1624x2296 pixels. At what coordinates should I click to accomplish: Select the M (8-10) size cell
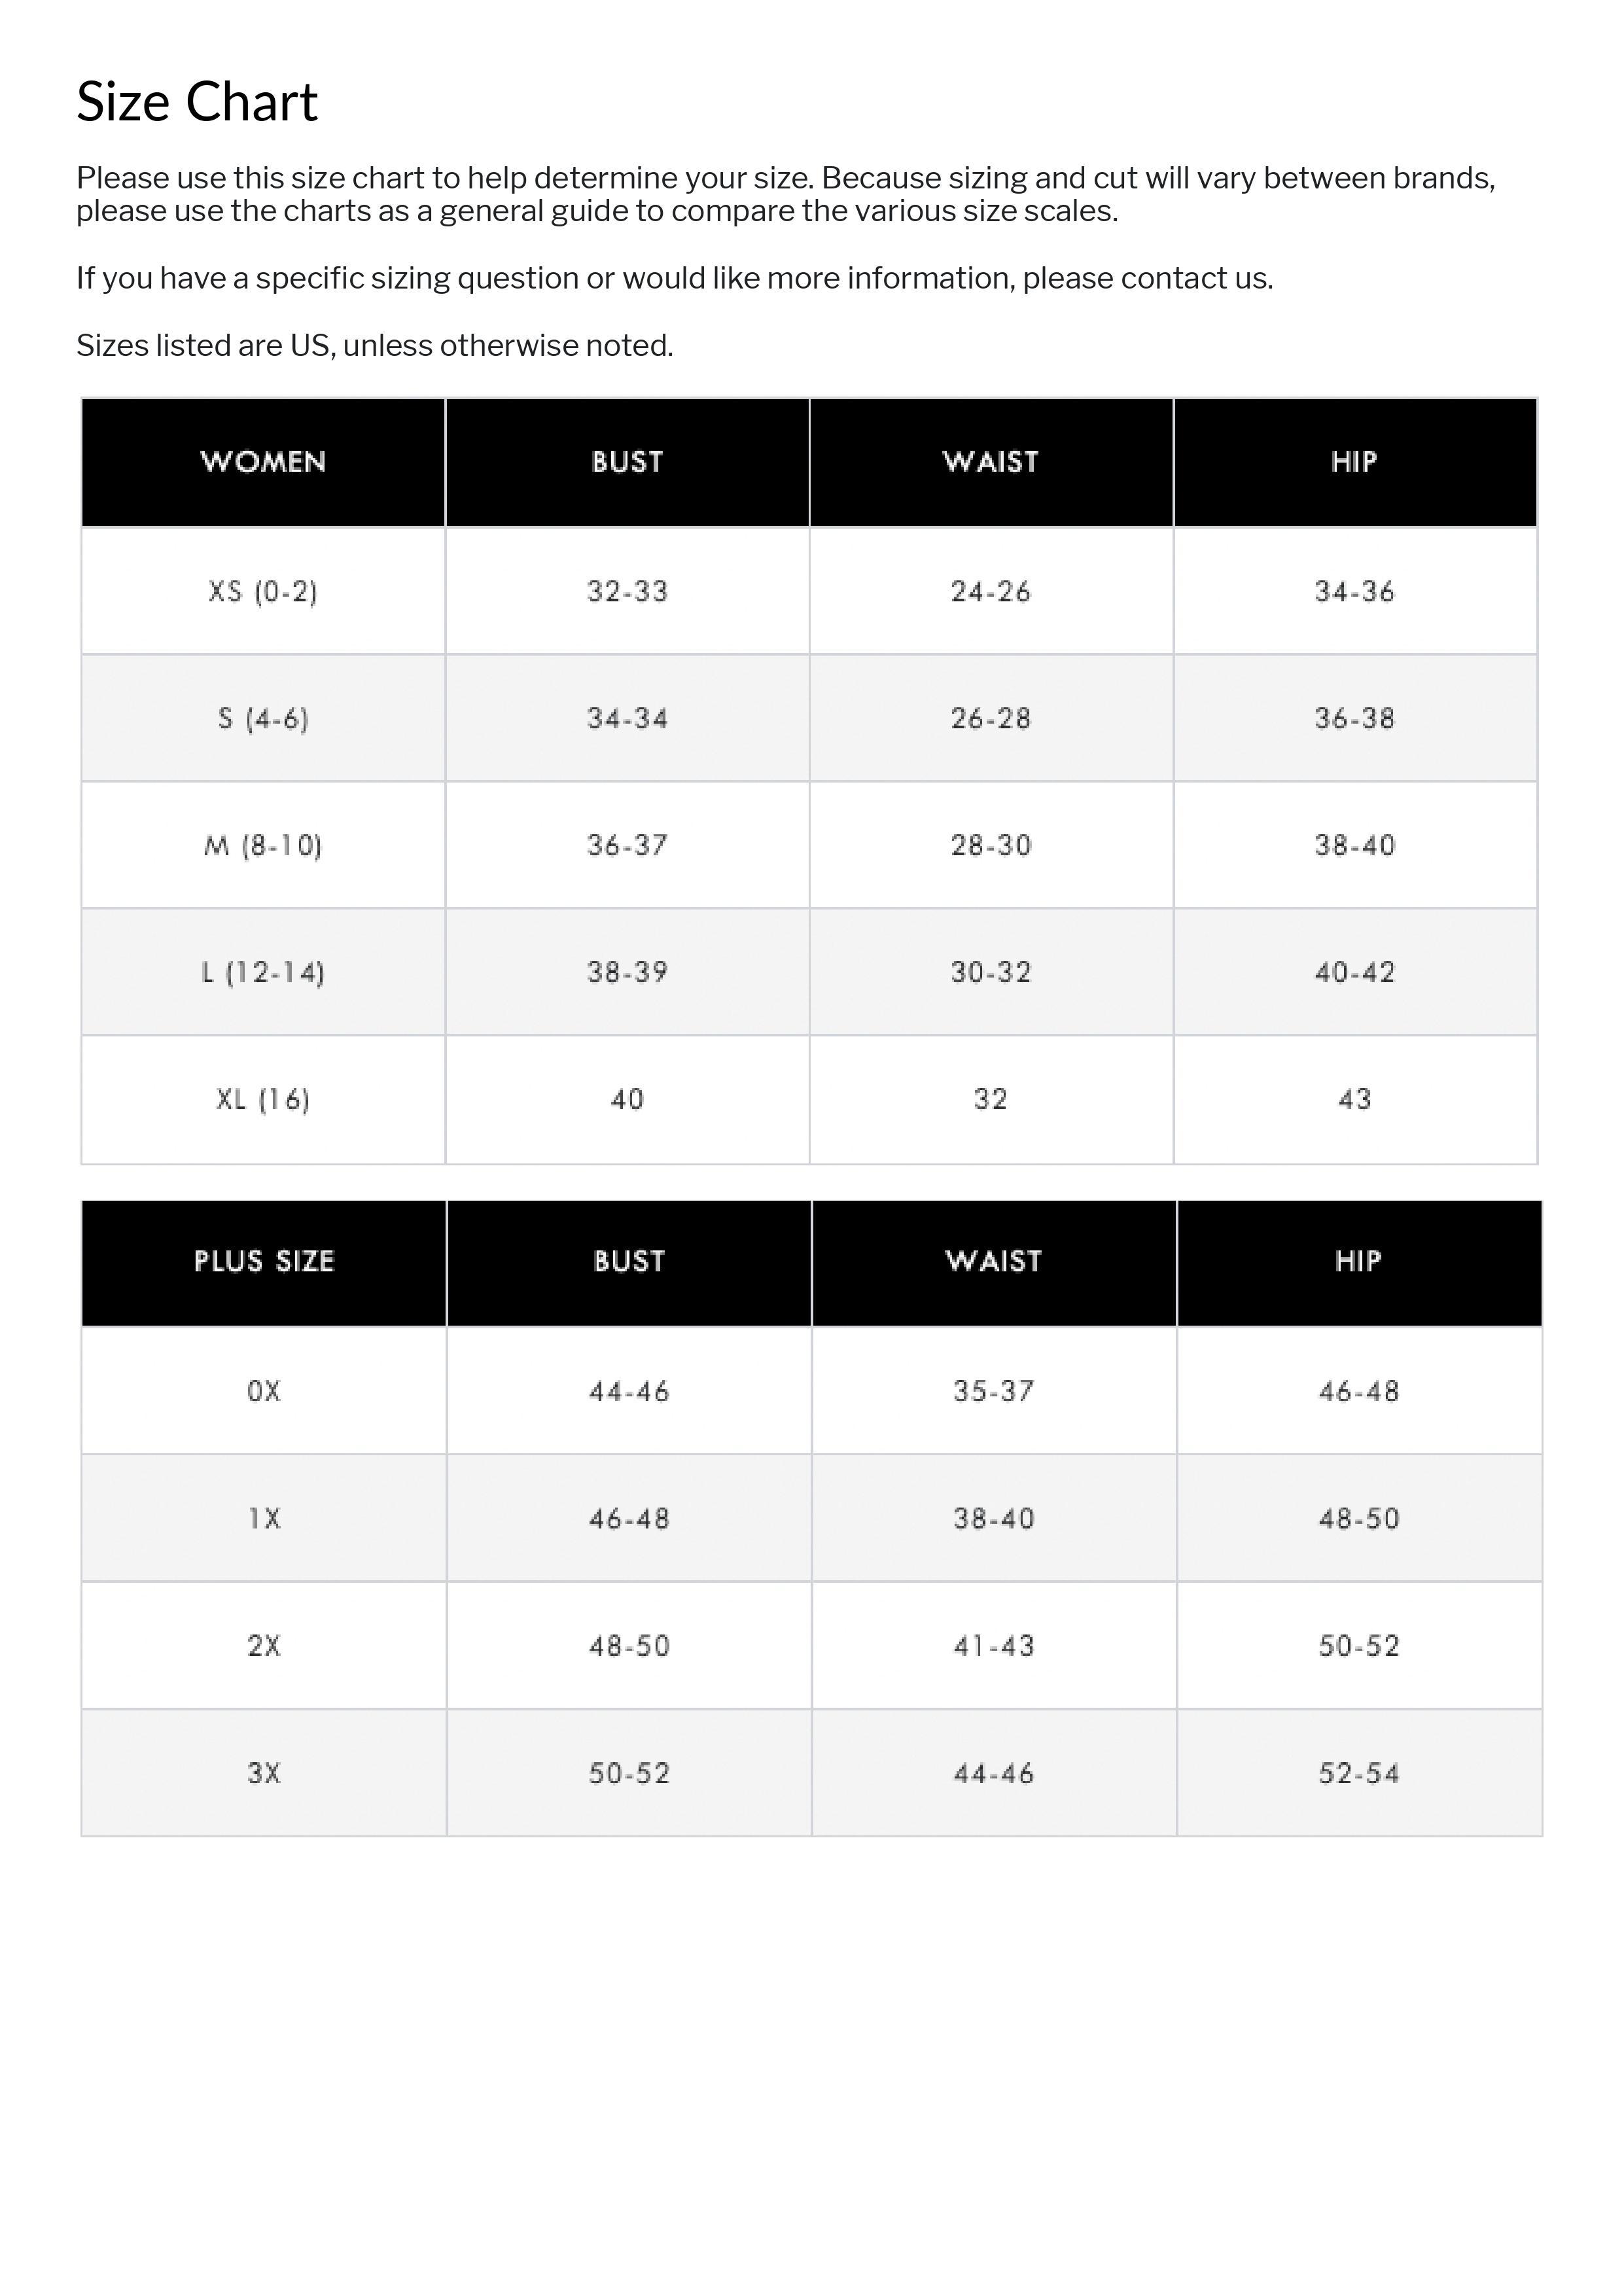click(x=263, y=846)
